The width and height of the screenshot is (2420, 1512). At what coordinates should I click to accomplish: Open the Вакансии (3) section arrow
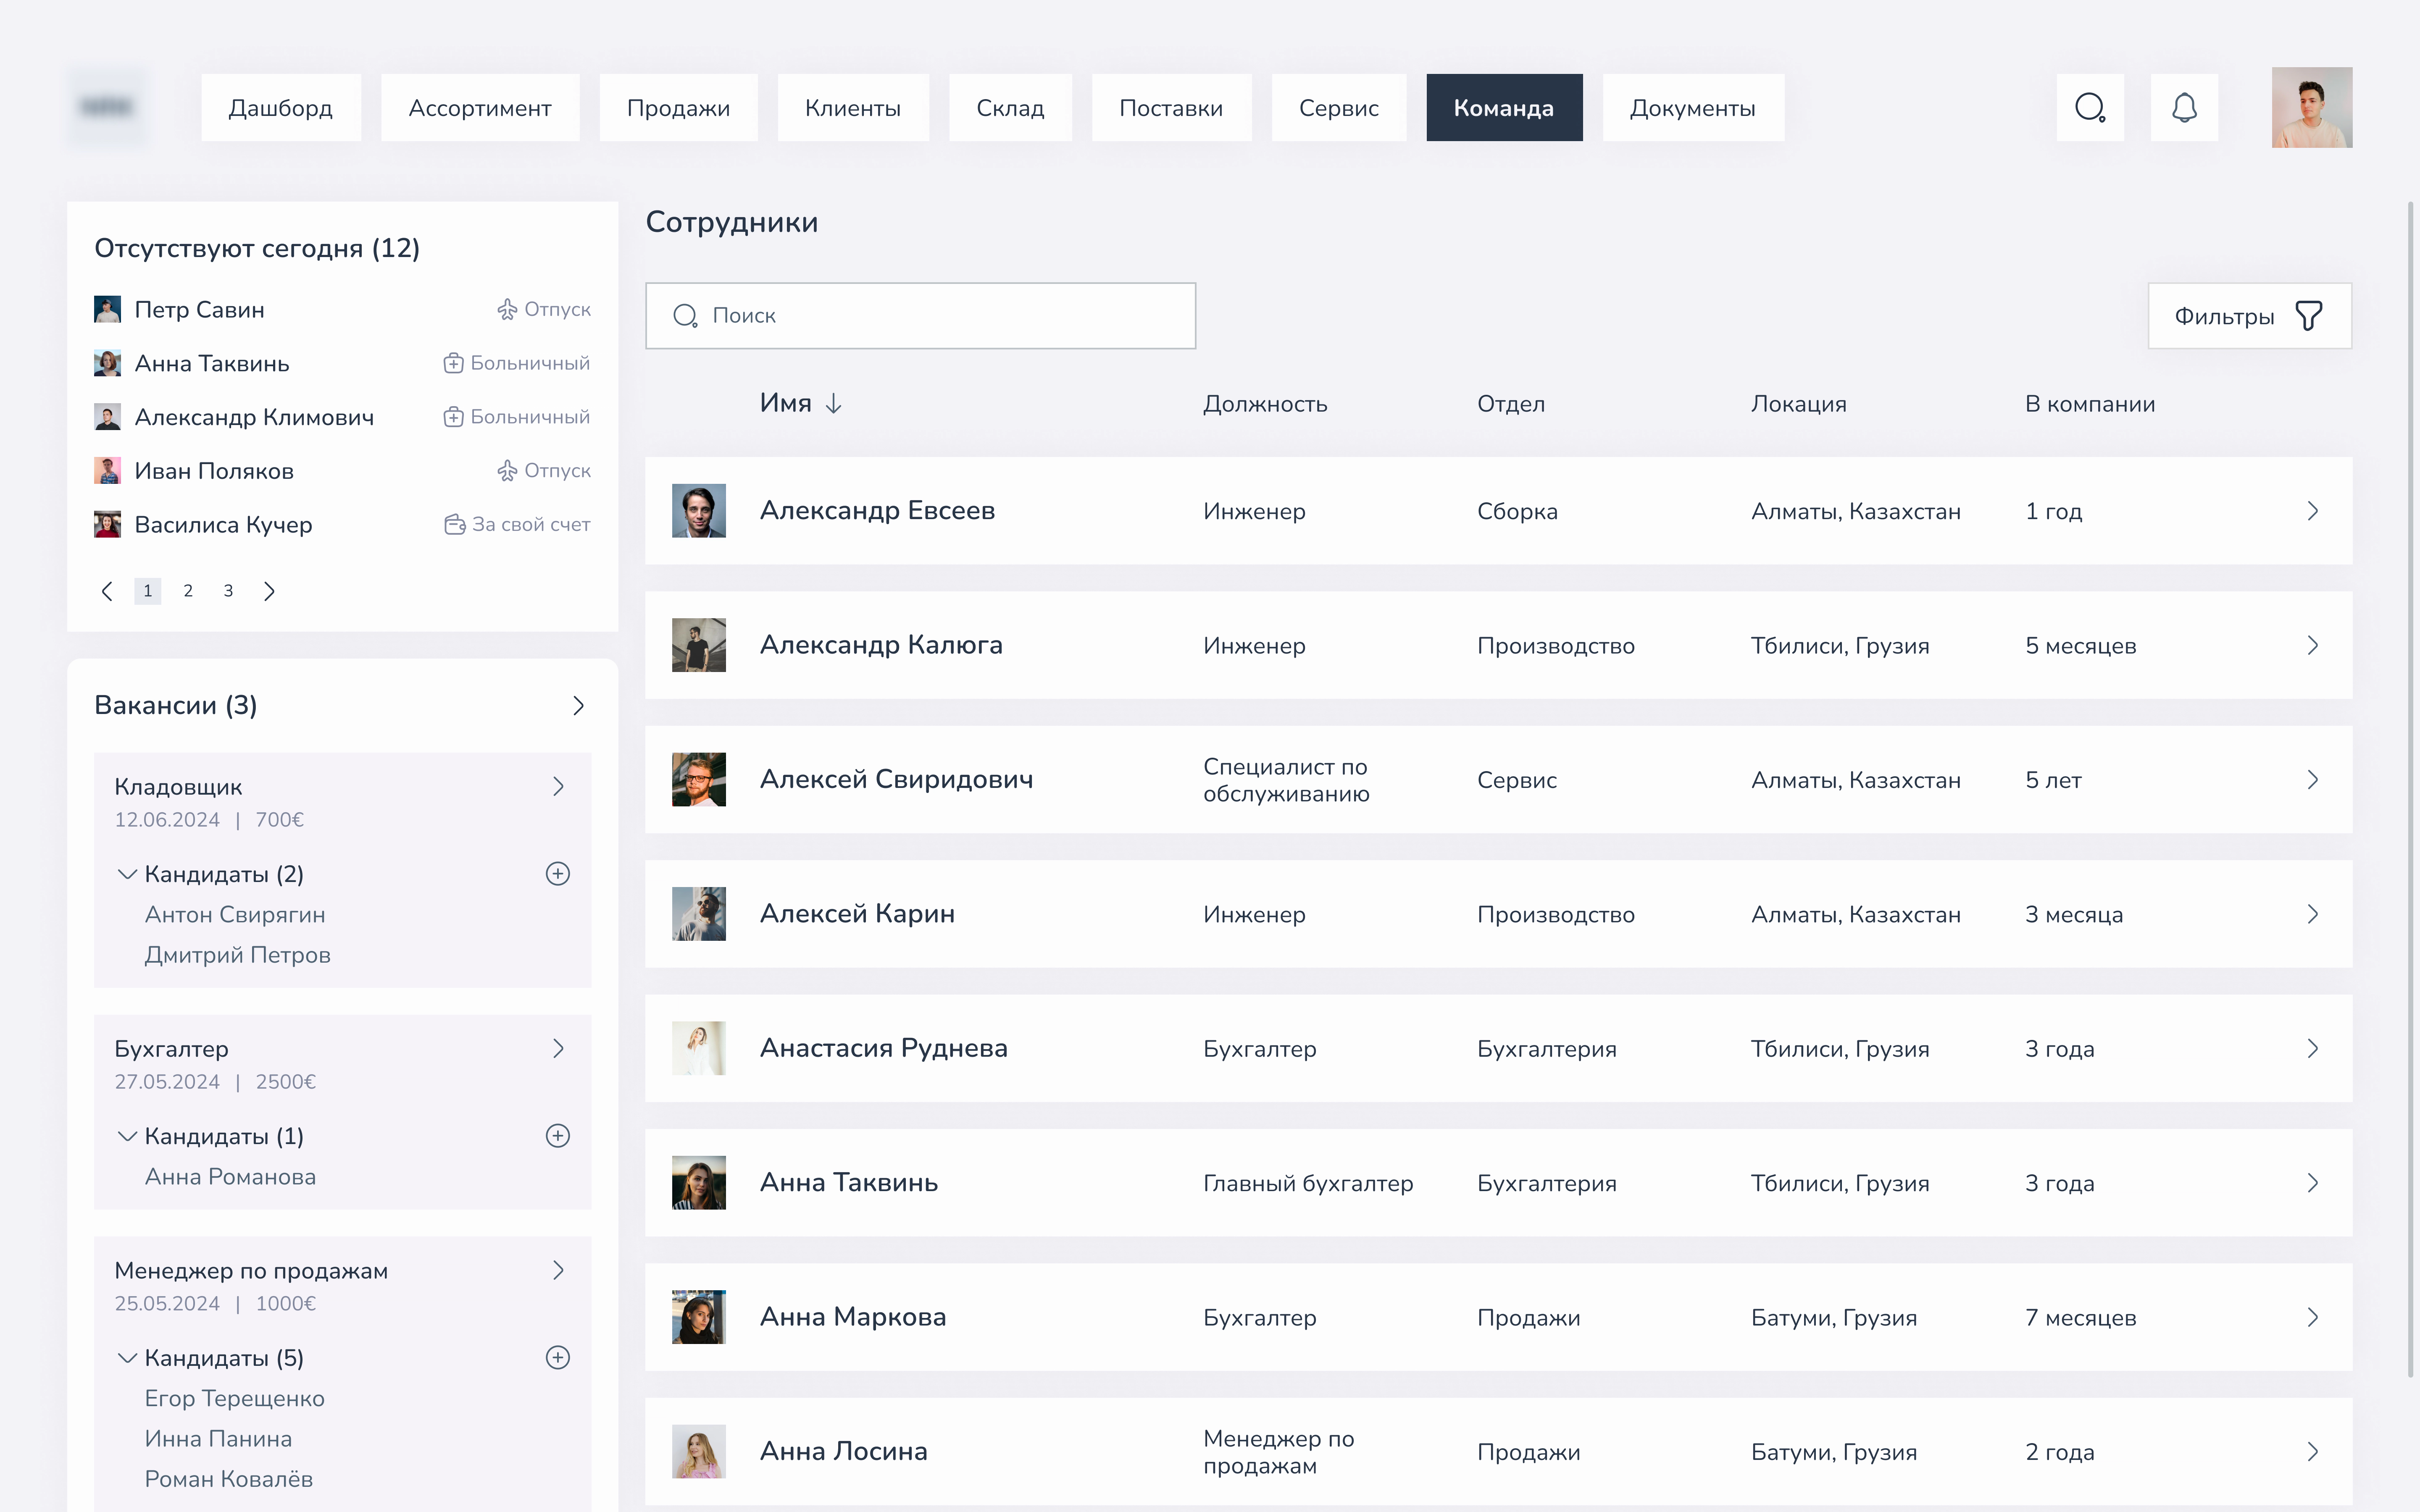(578, 706)
